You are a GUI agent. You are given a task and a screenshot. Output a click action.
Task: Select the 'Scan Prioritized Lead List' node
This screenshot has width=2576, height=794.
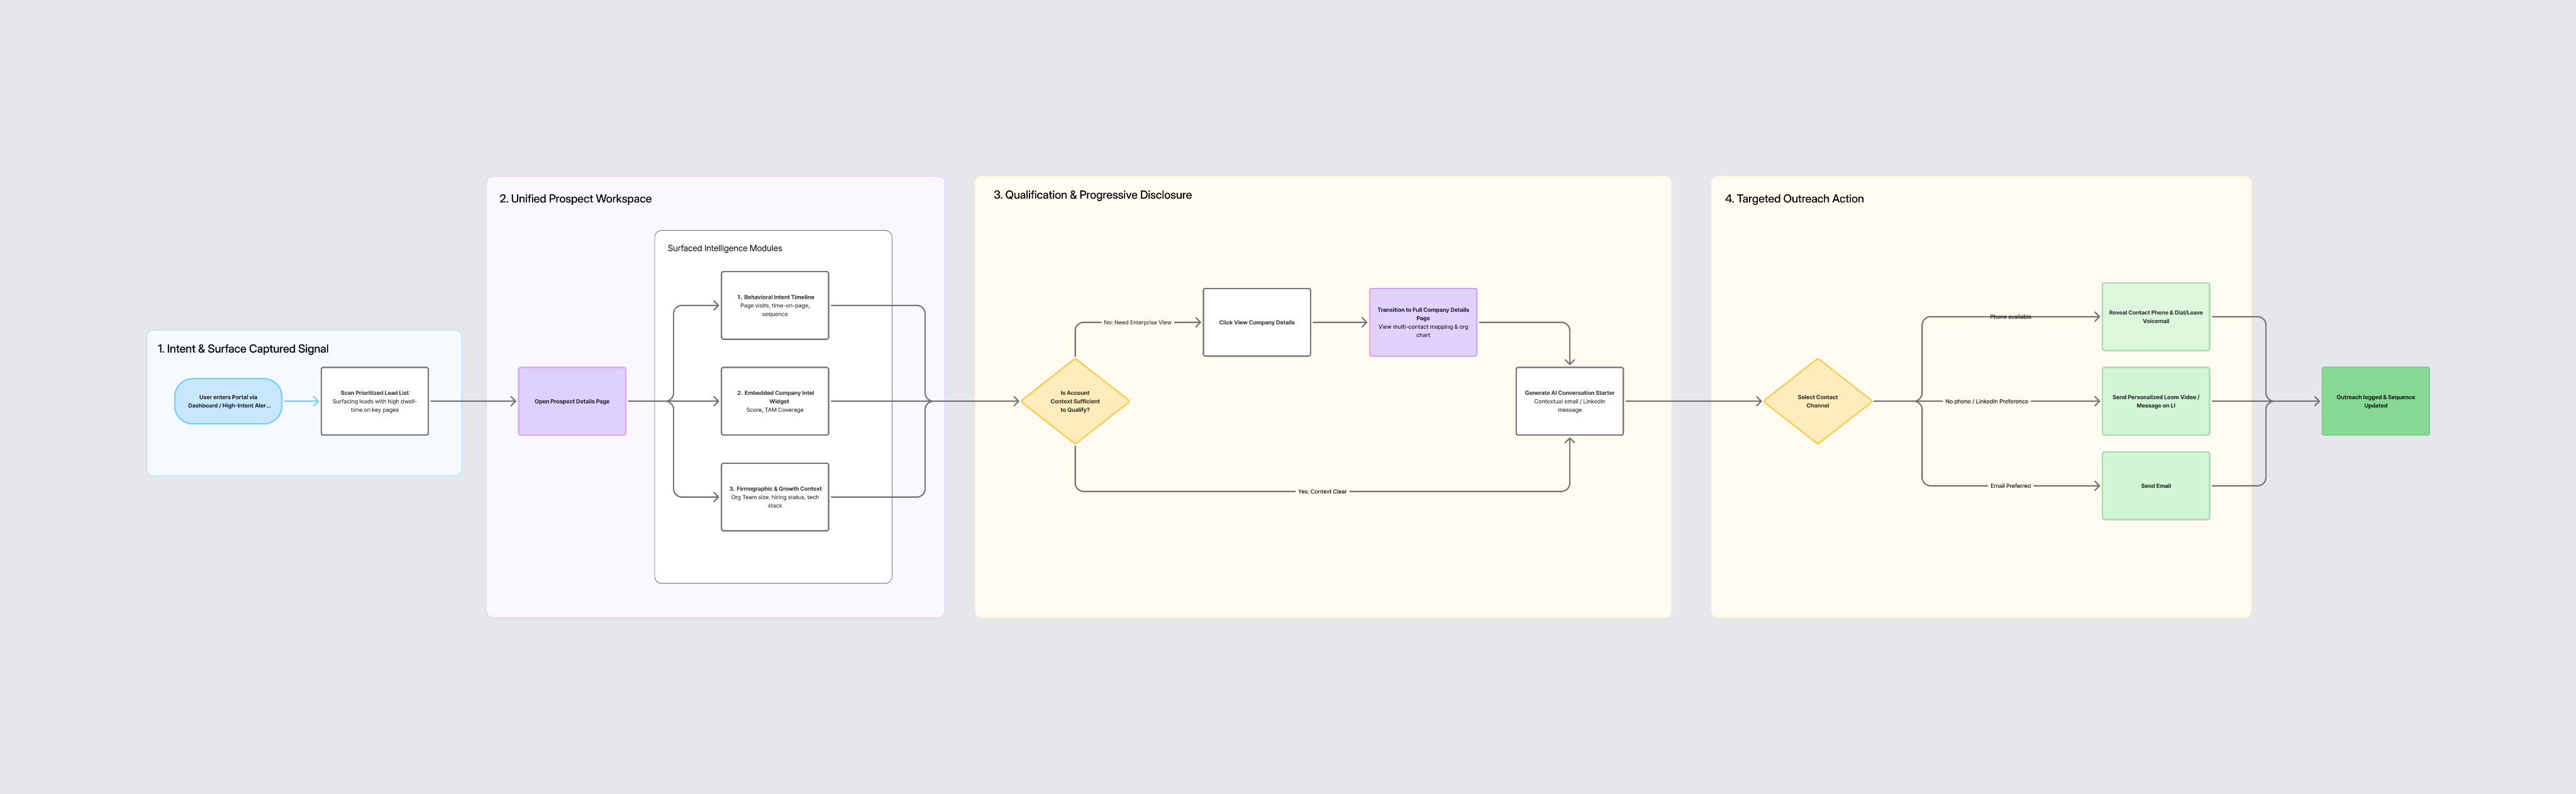point(375,401)
